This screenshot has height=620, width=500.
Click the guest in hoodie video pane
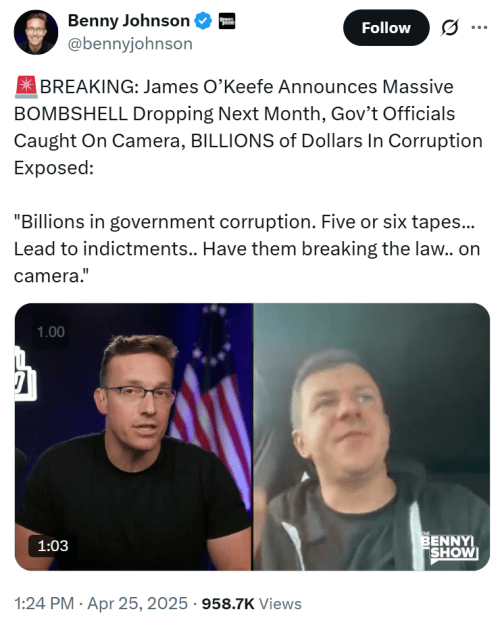pos(371,437)
